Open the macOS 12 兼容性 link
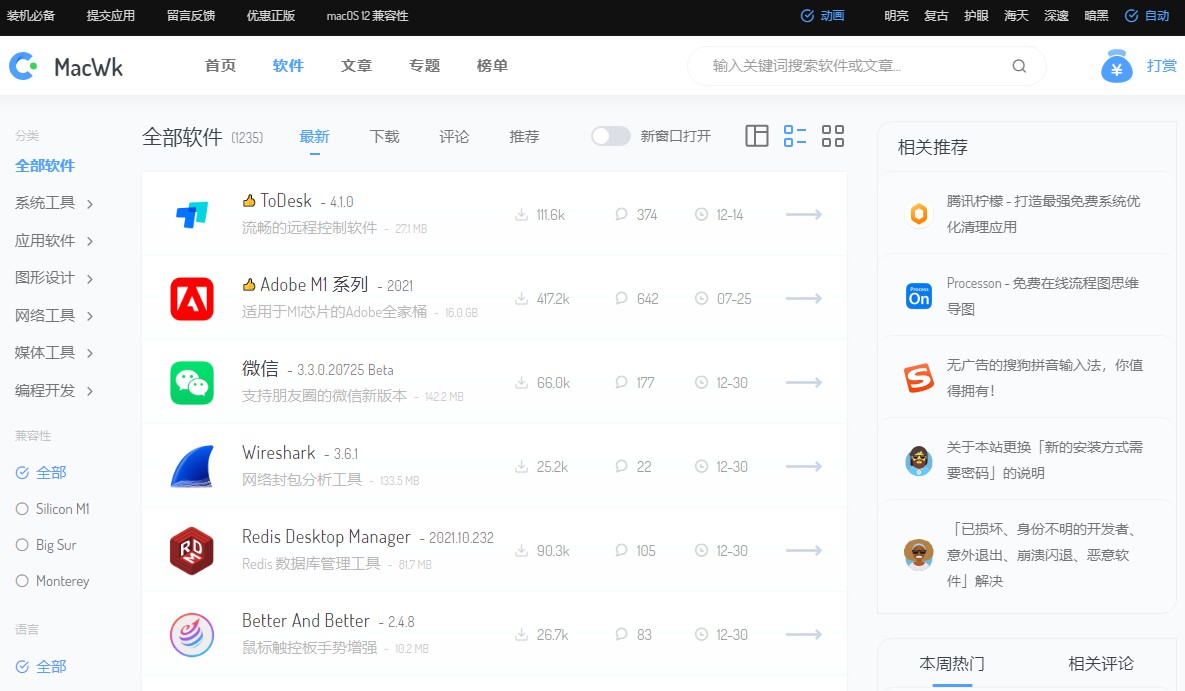1185x691 pixels. pos(367,16)
